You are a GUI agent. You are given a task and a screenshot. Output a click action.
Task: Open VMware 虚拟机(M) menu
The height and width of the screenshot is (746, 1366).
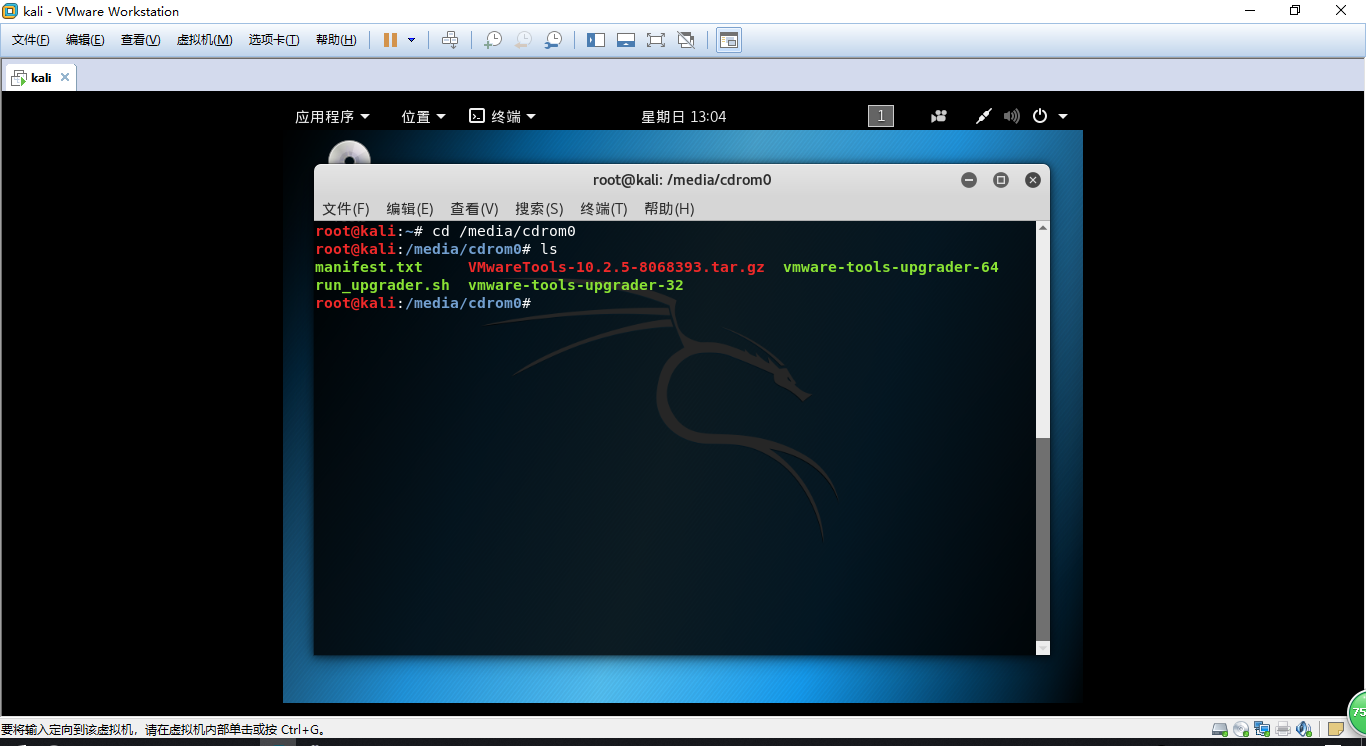(x=204, y=40)
